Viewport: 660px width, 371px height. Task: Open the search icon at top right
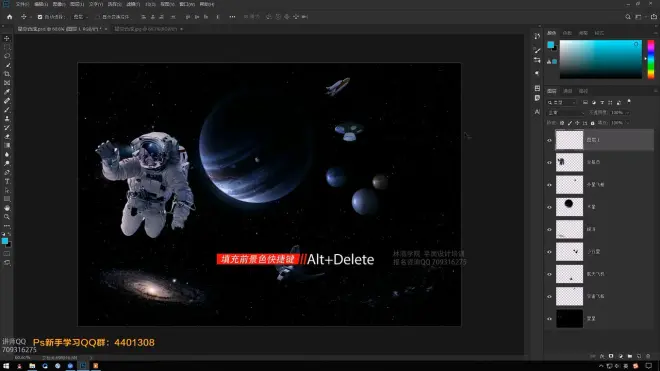click(628, 17)
